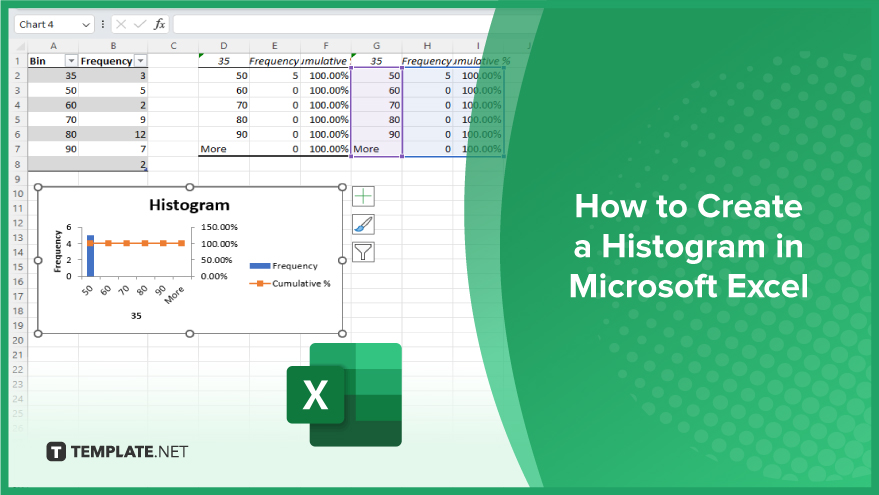
Task: Click the formula bar checkmark icon
Action: tap(140, 24)
